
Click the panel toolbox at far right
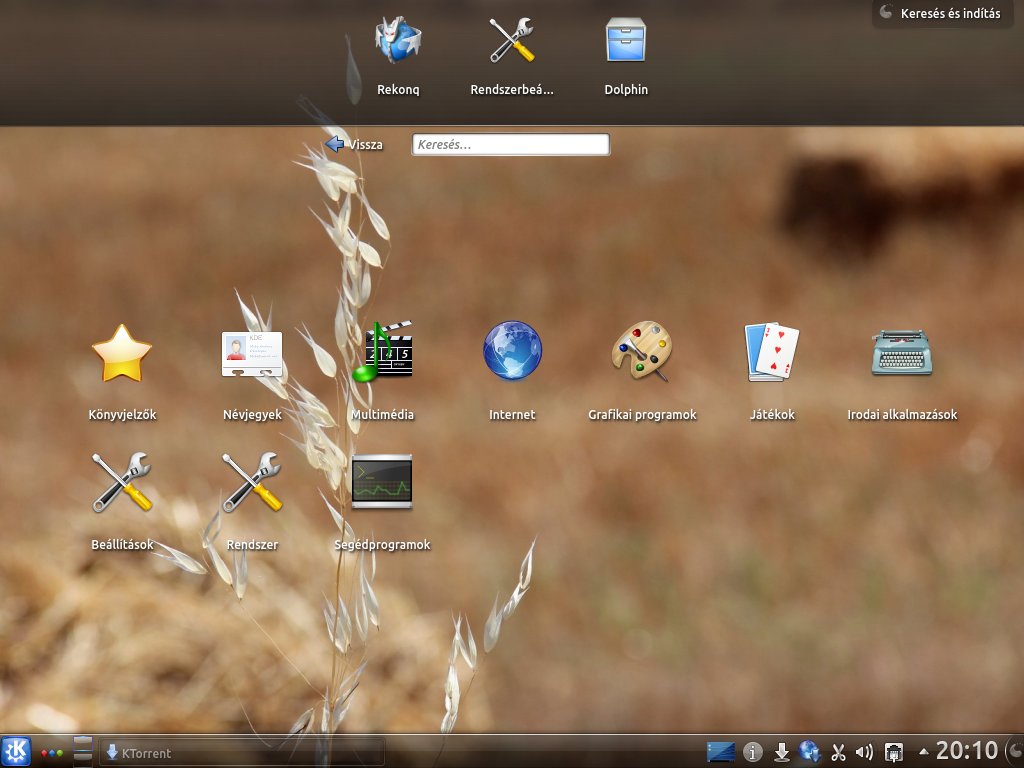pyautogui.click(x=1016, y=751)
